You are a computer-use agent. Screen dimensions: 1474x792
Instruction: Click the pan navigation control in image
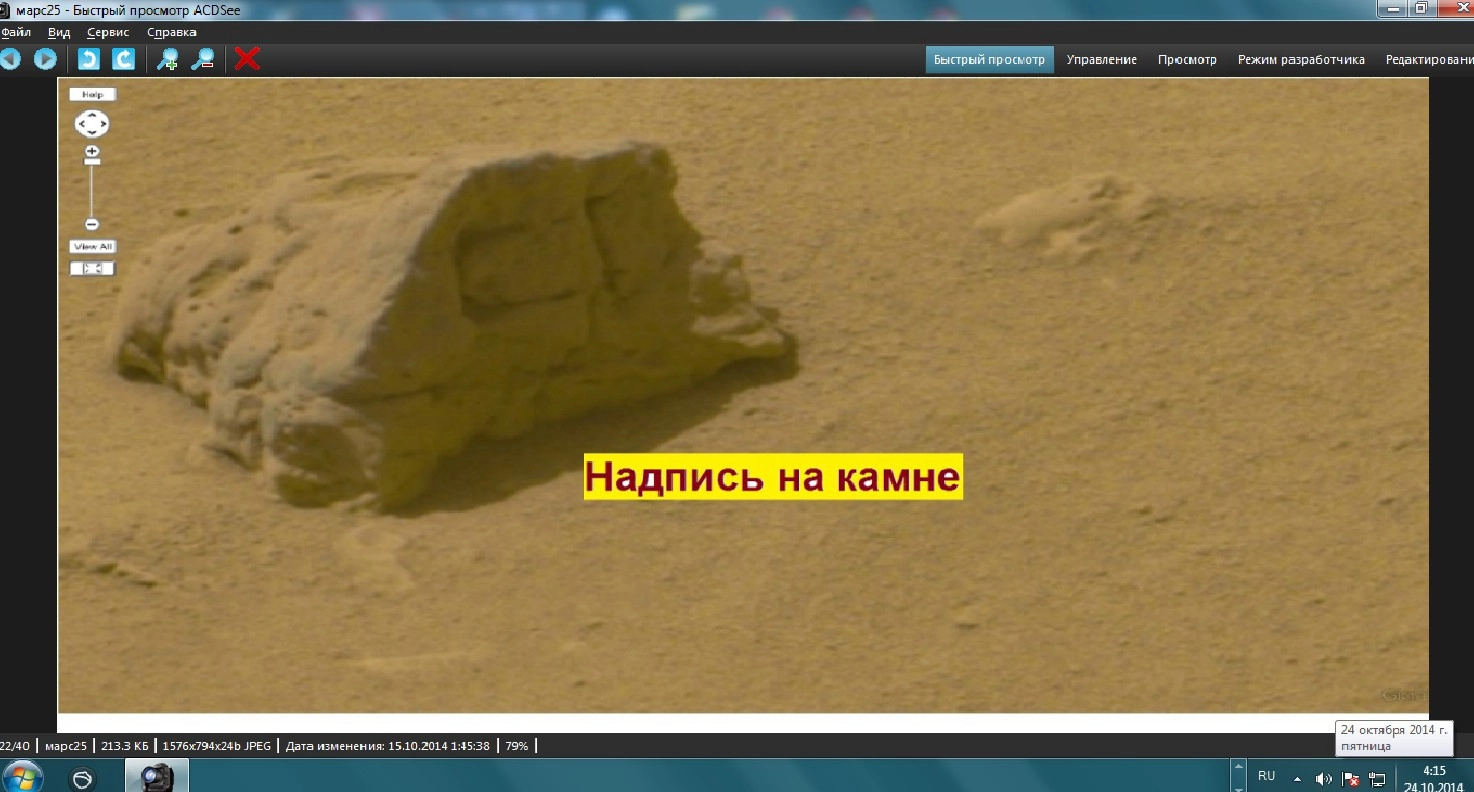pos(92,124)
